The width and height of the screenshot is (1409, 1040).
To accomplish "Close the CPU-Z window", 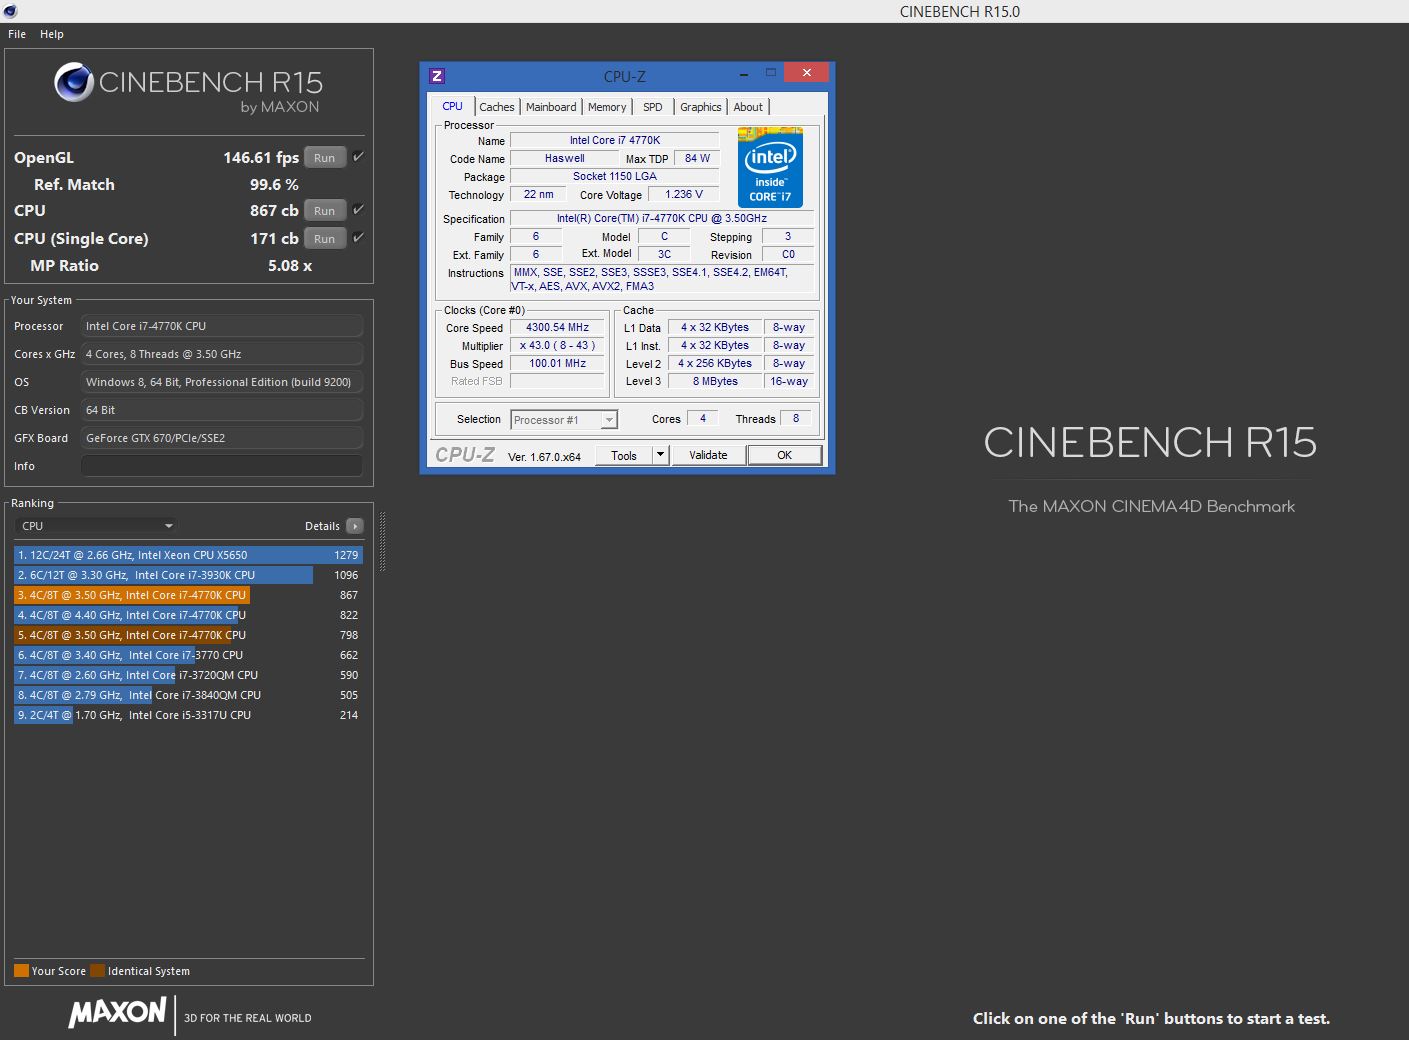I will coord(806,73).
